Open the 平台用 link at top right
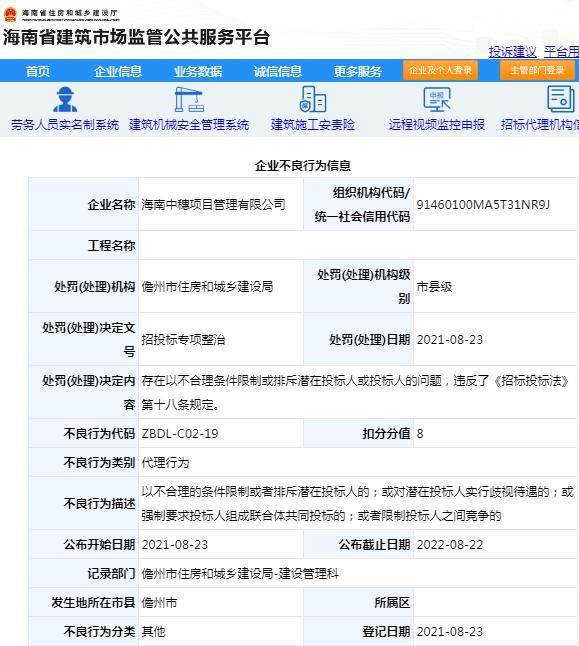579x646 pixels. click(x=561, y=52)
